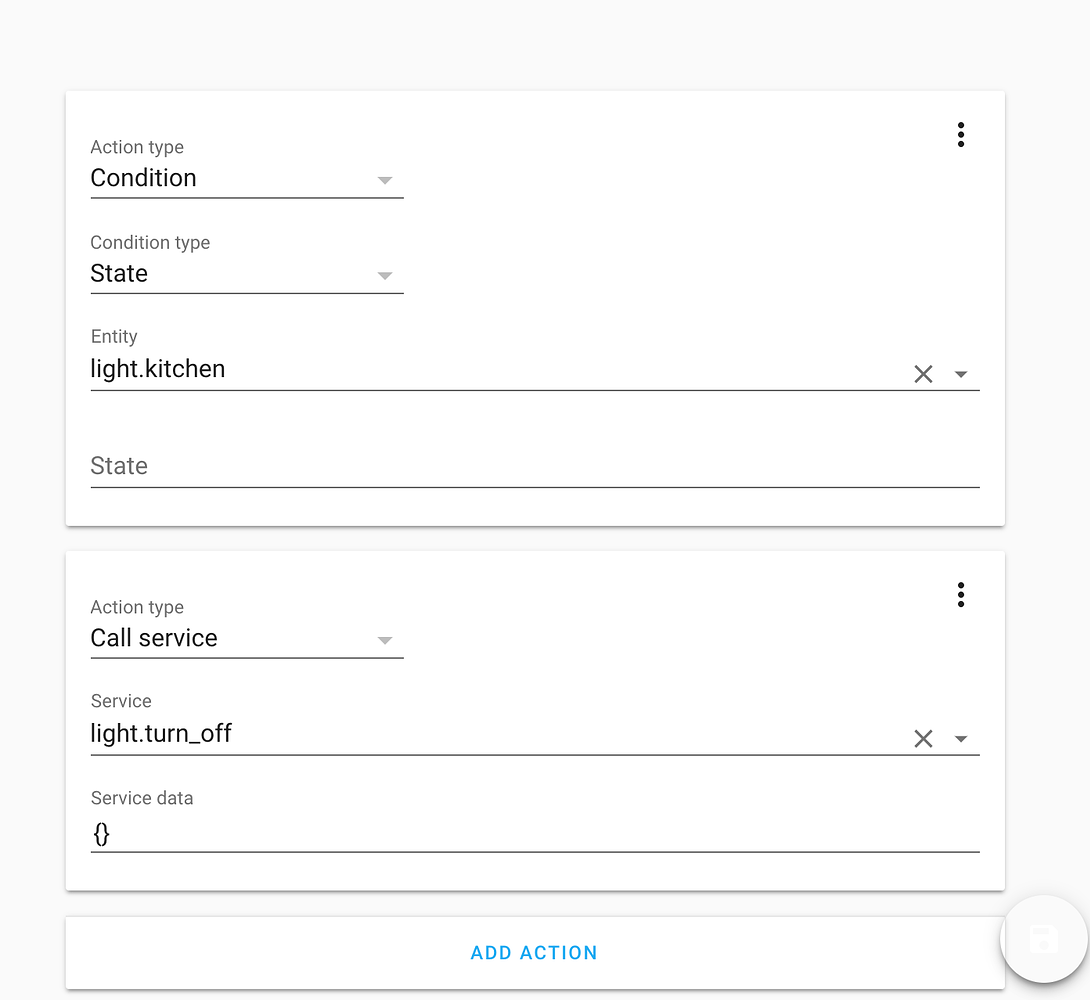1090x1000 pixels.
Task: Click the Service data label
Action: [142, 798]
